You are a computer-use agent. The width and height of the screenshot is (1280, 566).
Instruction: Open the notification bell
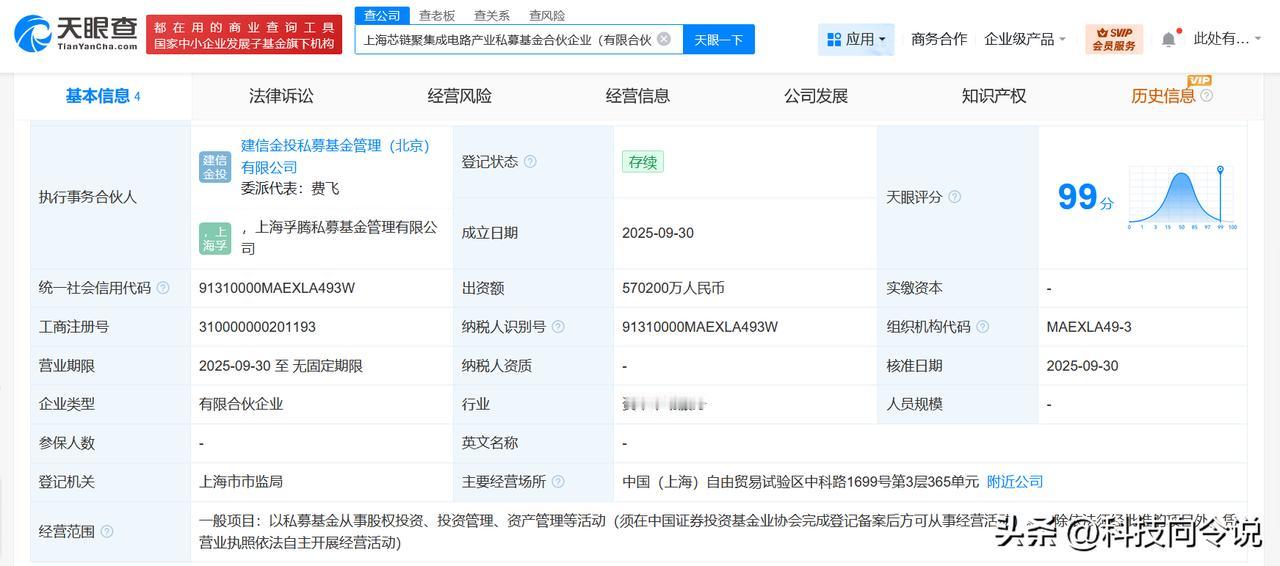[1168, 39]
